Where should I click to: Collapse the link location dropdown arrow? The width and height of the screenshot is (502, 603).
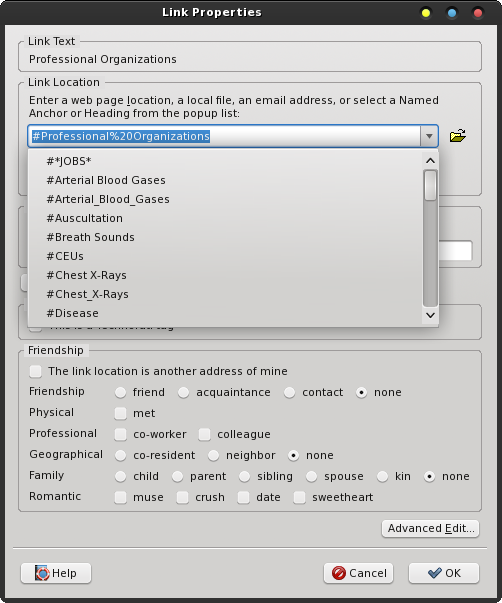pos(429,136)
